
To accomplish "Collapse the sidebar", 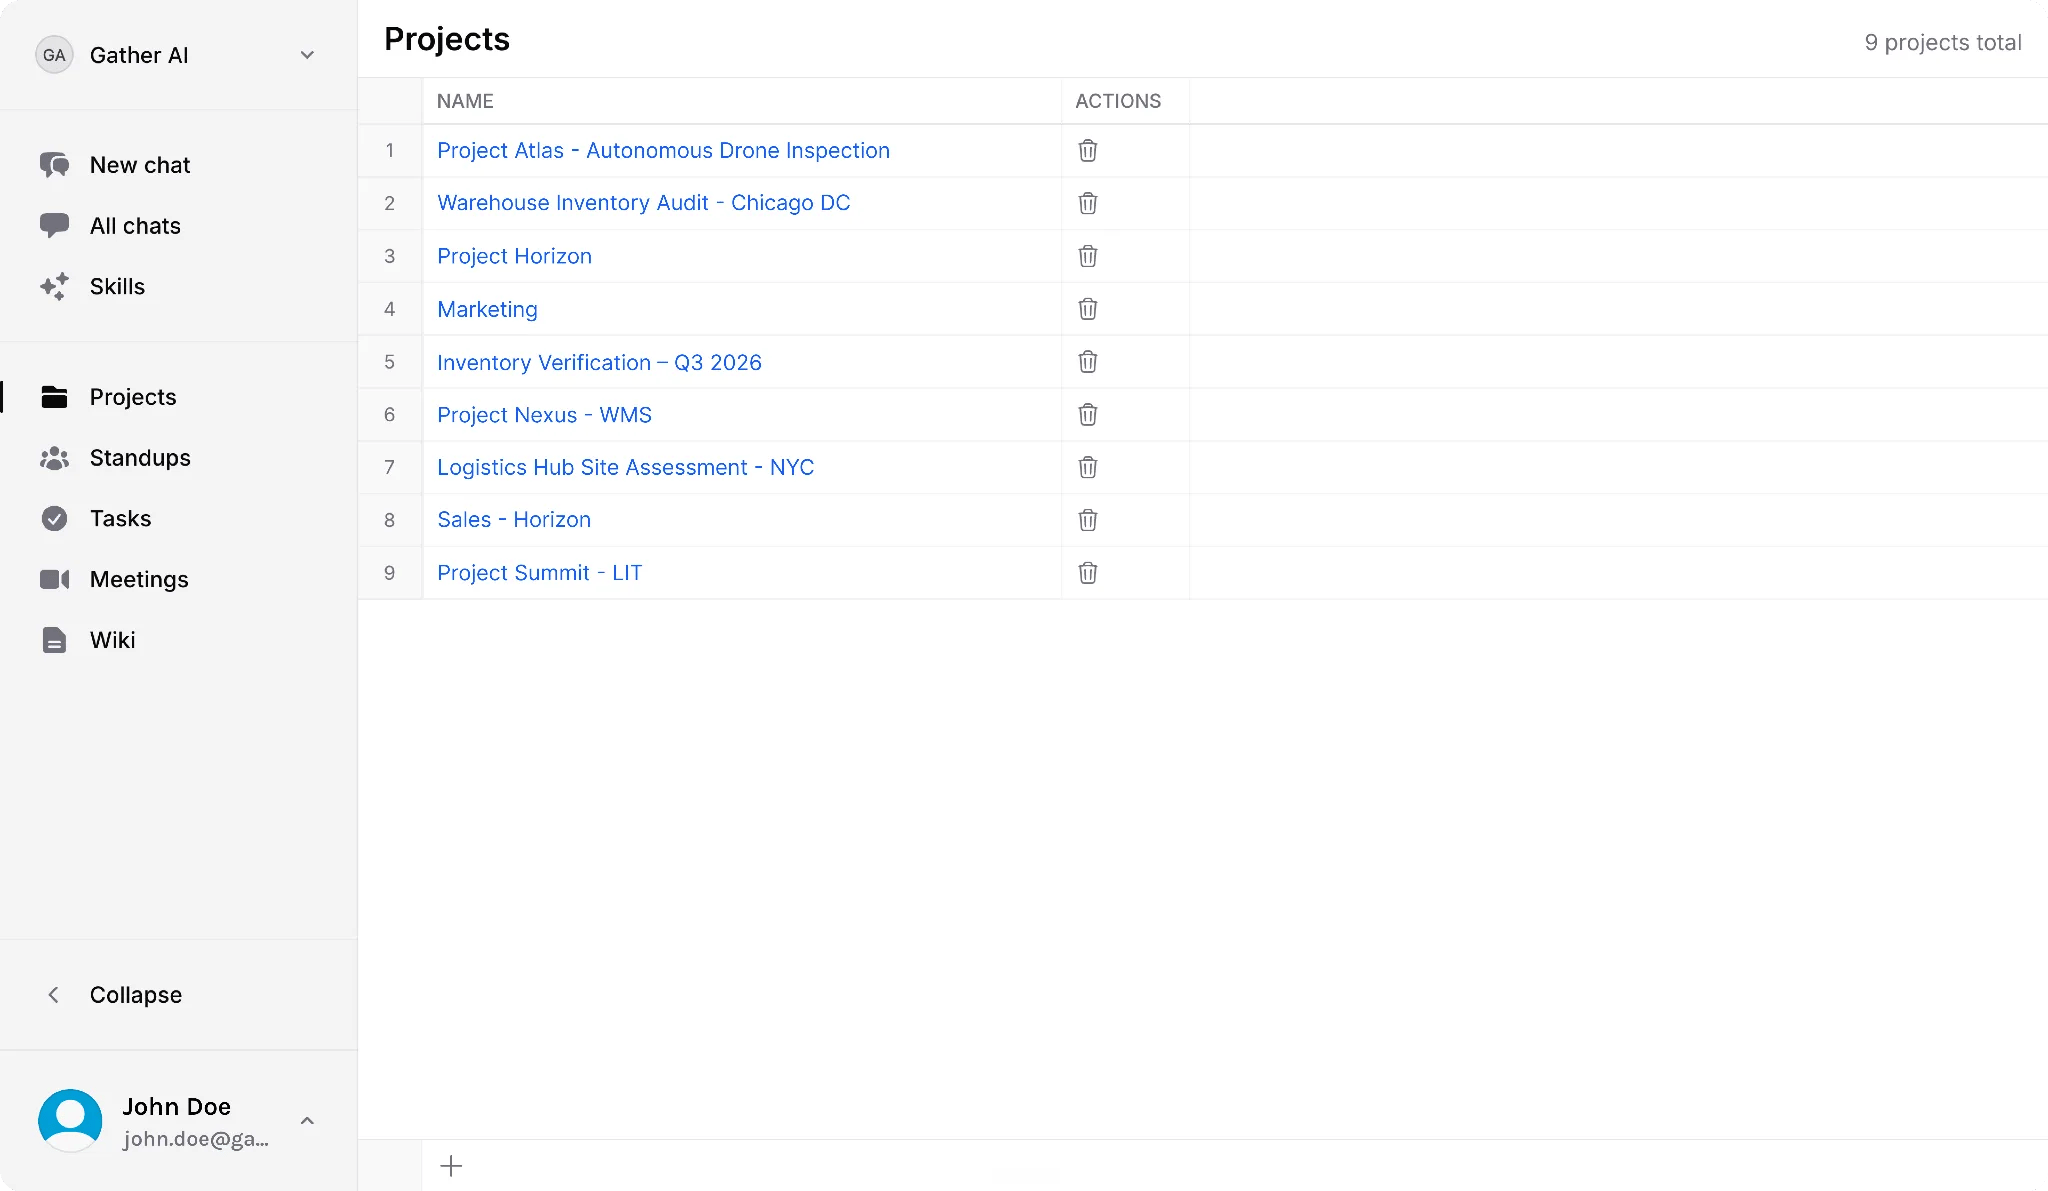I will 114,995.
